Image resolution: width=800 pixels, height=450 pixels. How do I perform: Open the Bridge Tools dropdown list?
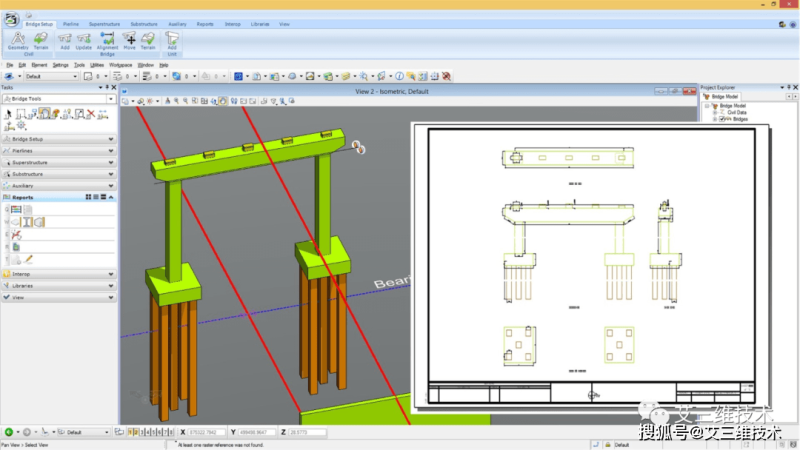tap(112, 99)
